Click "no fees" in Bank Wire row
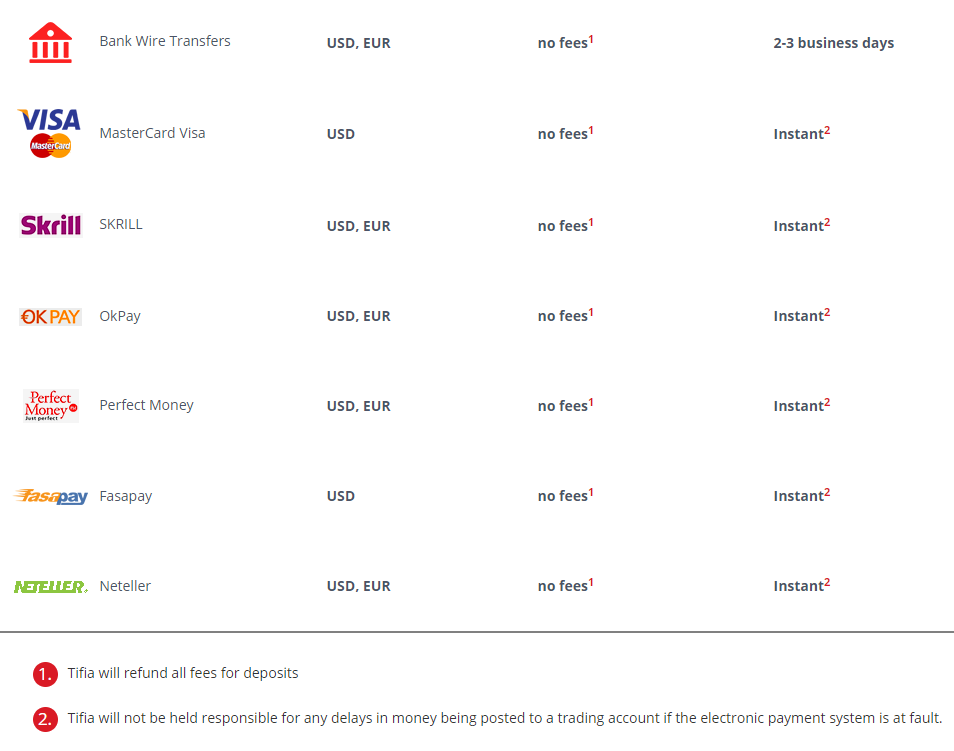The height and width of the screenshot is (751, 954). (x=564, y=43)
